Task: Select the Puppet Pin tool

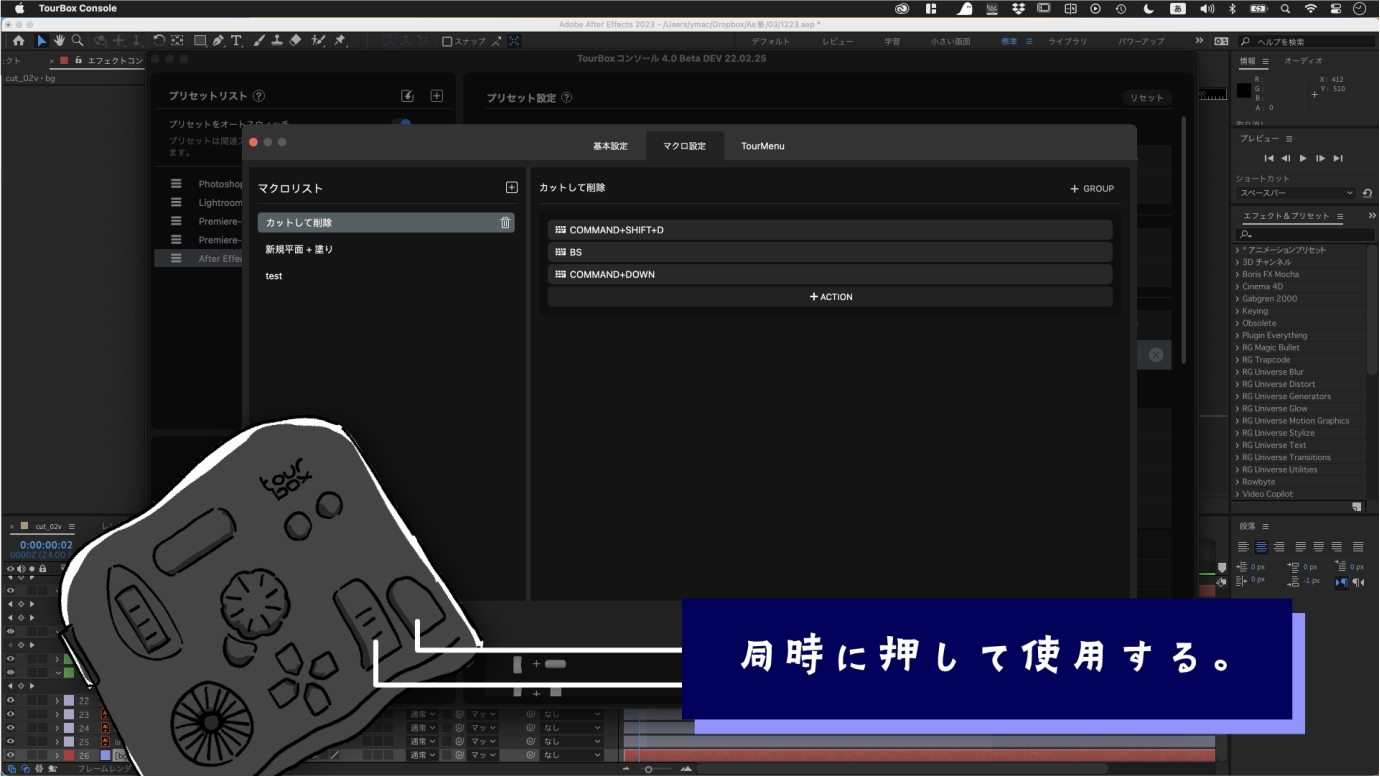Action: click(340, 41)
